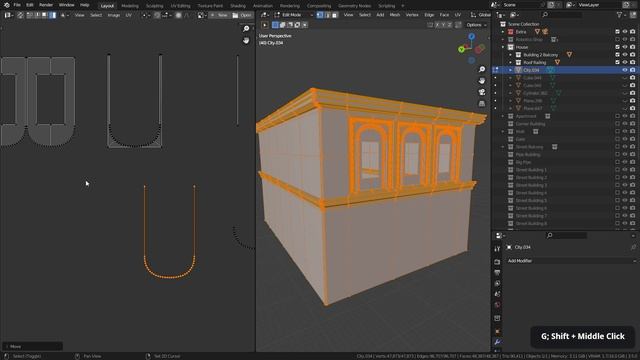Open the Options dropdown in viewport

click(x=476, y=25)
